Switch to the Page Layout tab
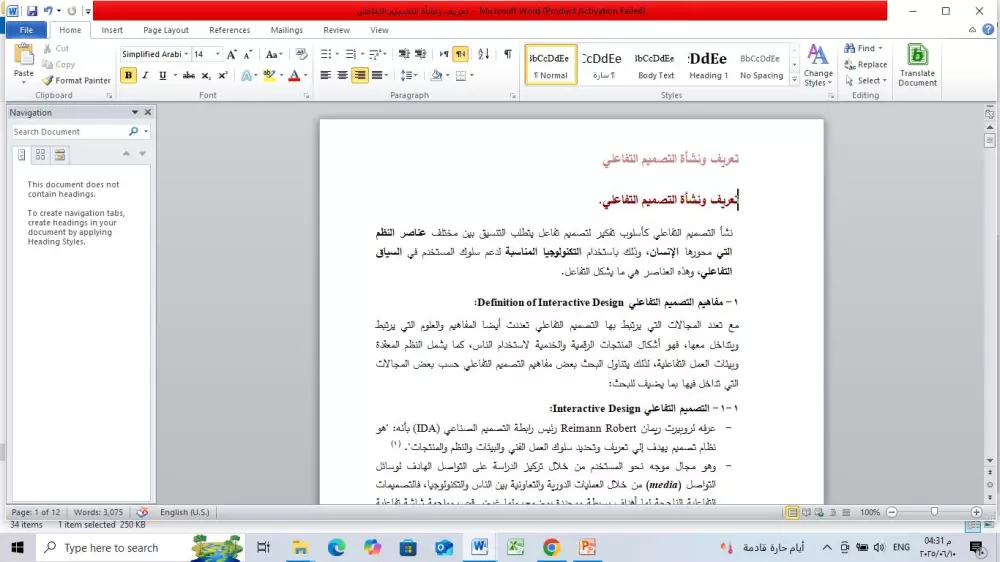The image size is (1000, 562). pyautogui.click(x=166, y=30)
